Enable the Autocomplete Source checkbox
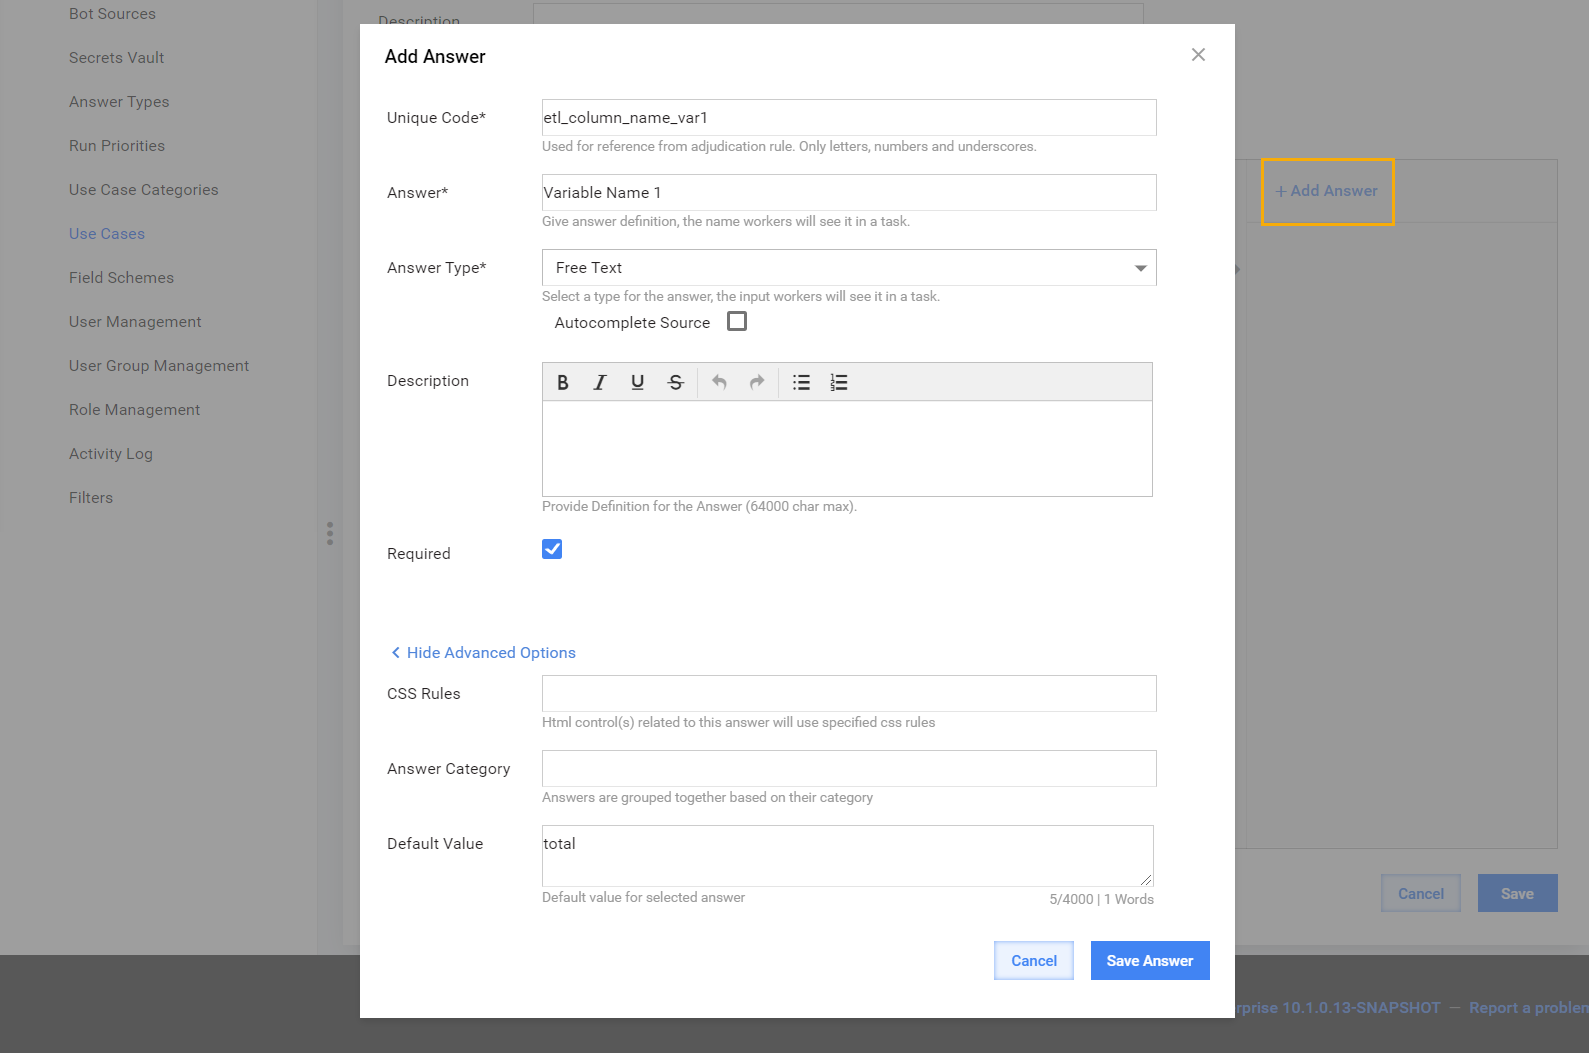This screenshot has width=1589, height=1053. (737, 321)
